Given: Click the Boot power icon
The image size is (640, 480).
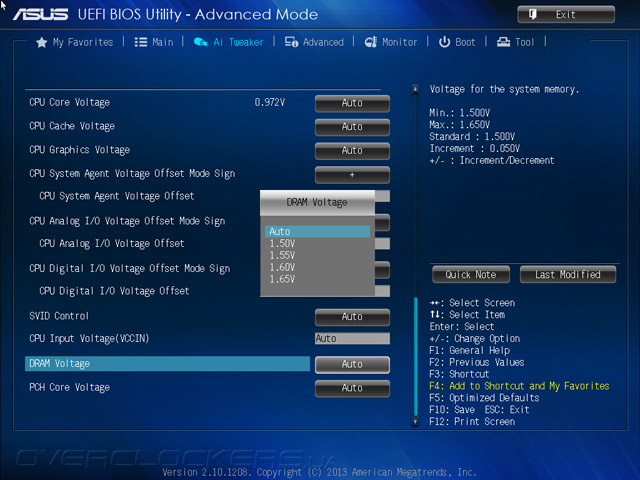Looking at the screenshot, I should click(x=444, y=42).
